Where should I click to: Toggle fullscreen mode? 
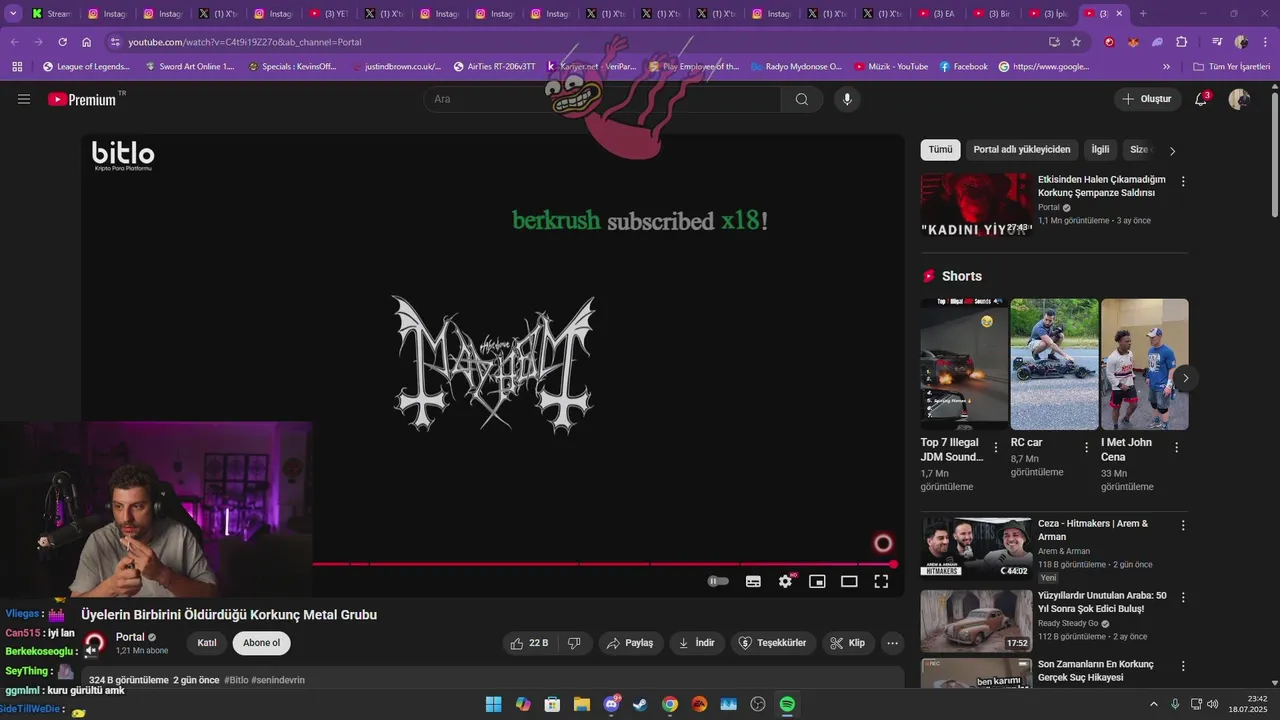tap(881, 581)
